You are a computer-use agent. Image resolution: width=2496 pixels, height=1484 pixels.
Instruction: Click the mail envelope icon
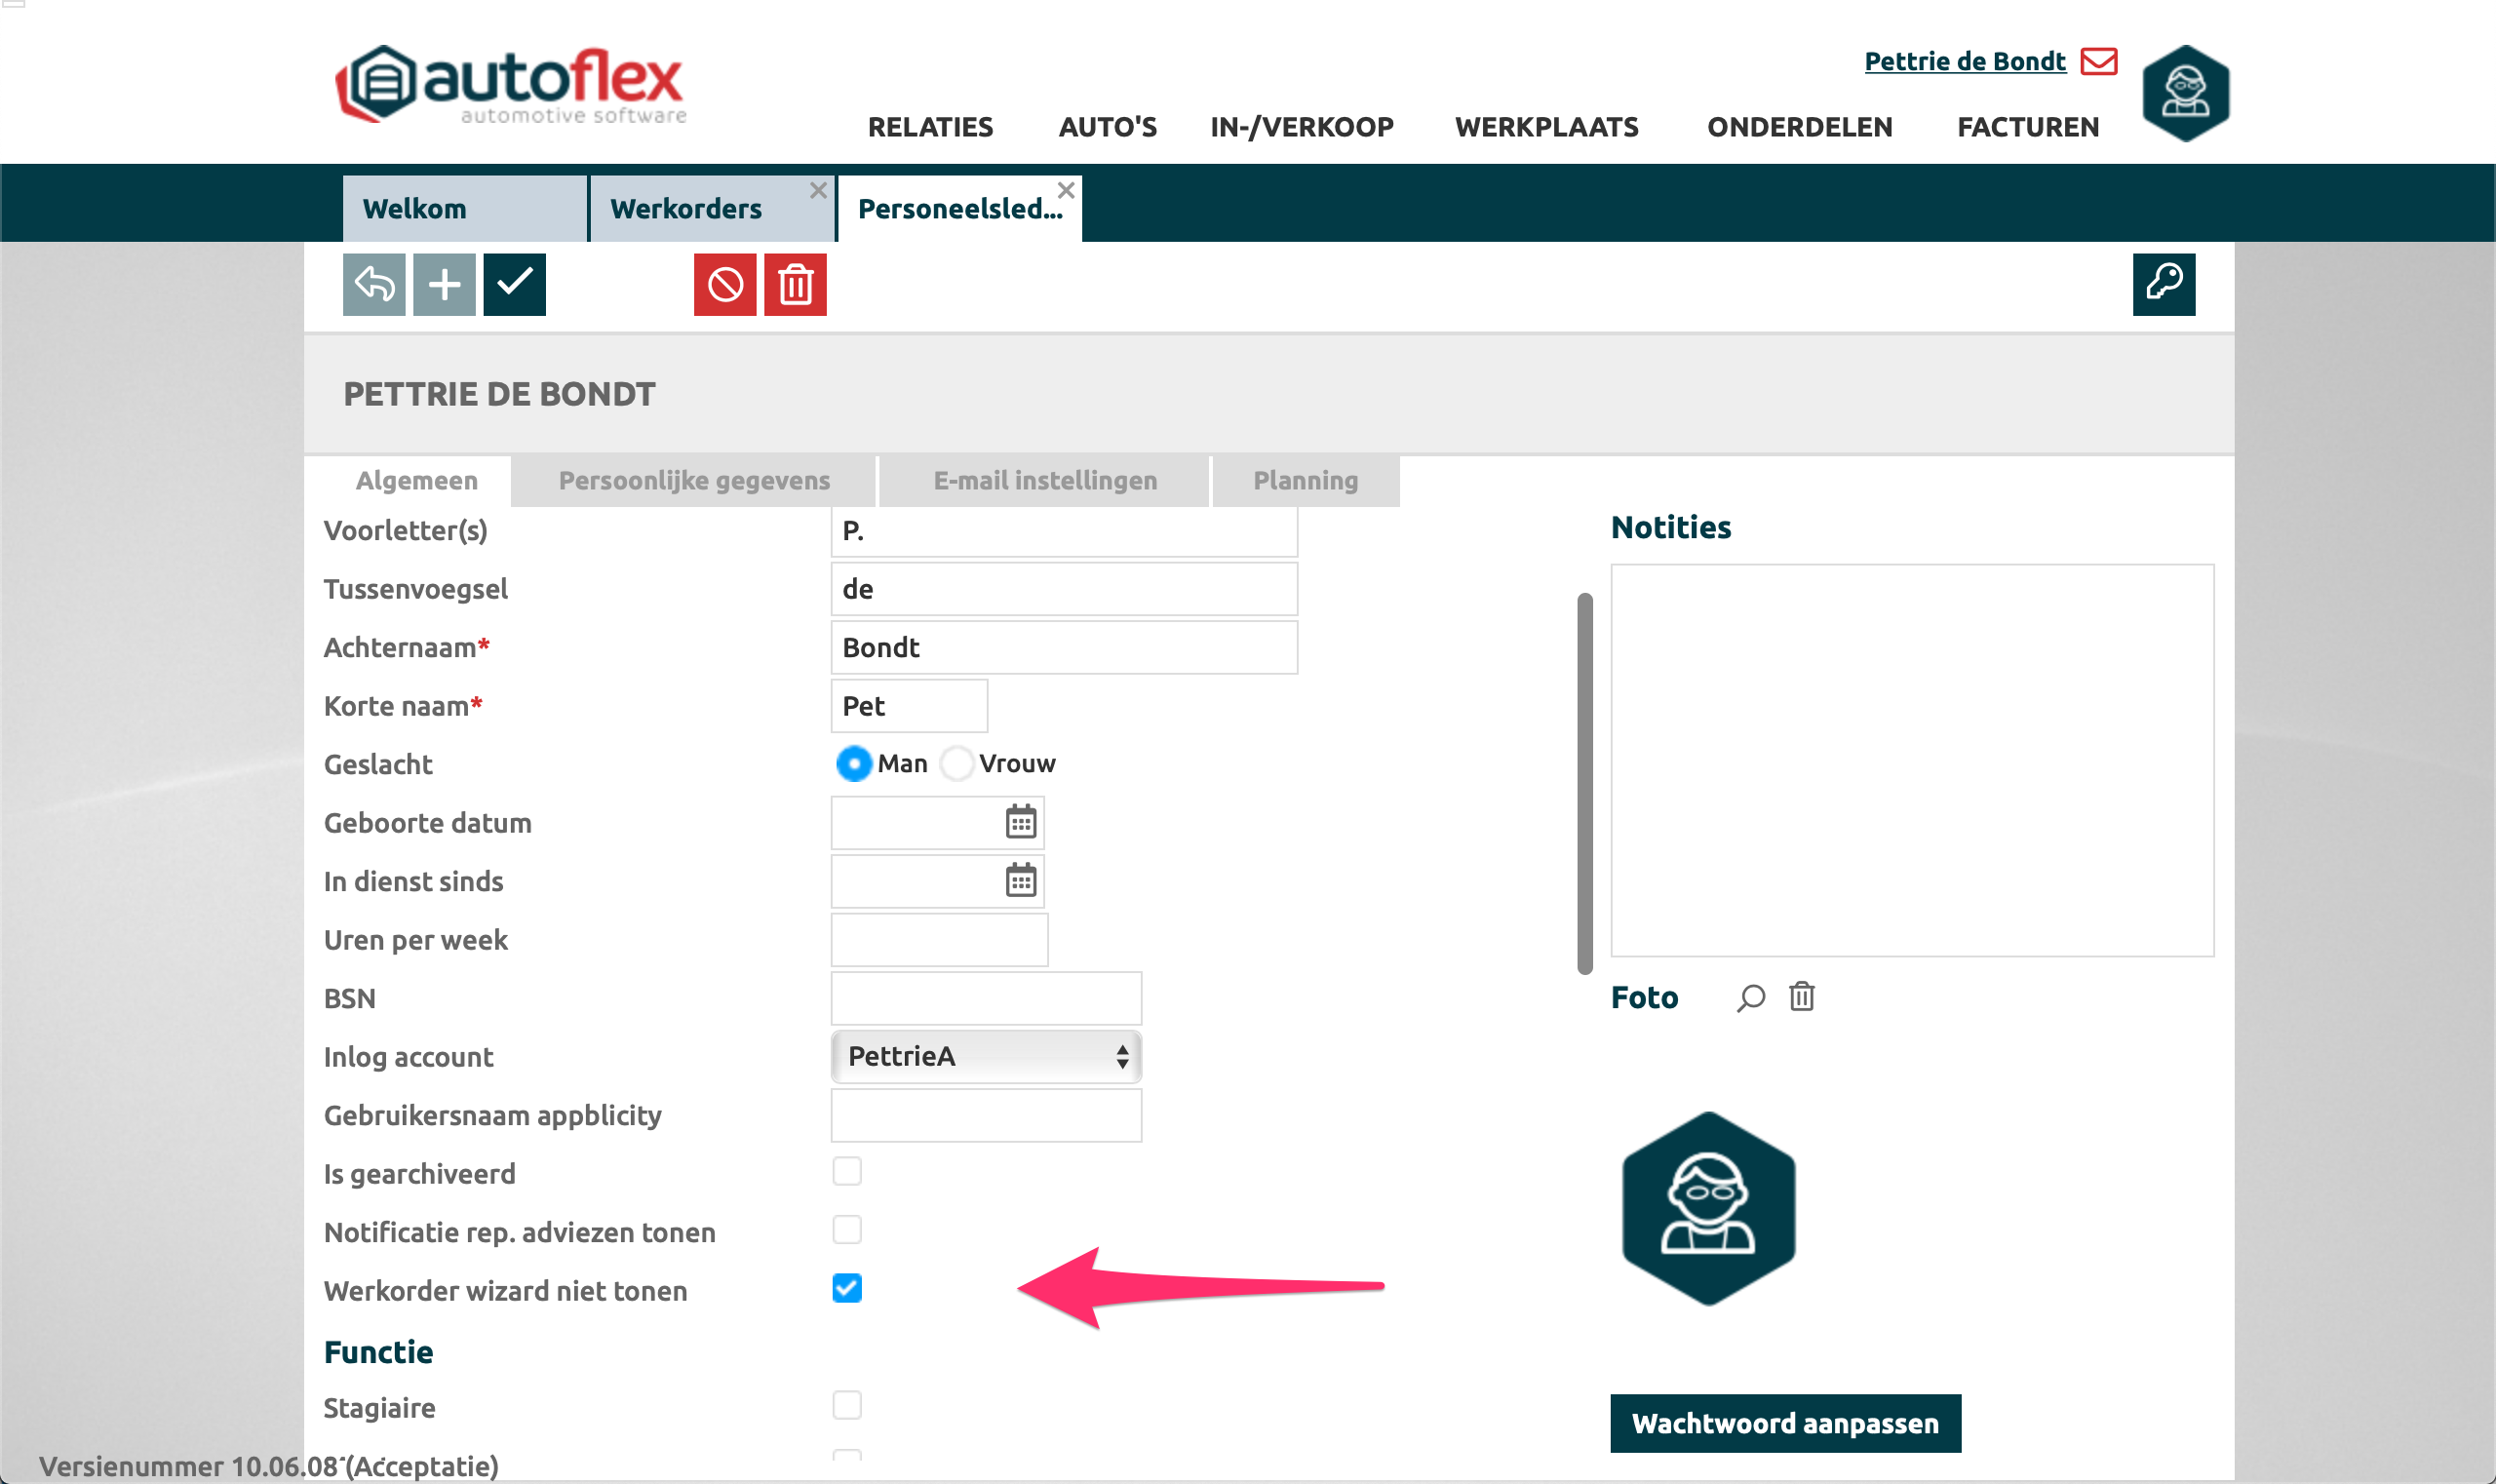point(2098,62)
